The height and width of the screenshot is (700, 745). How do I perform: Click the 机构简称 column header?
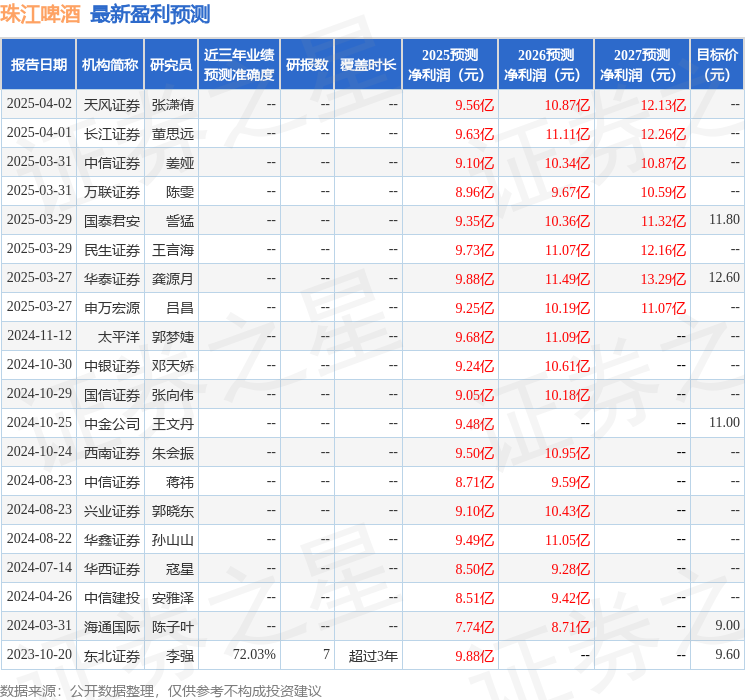[x=110, y=65]
